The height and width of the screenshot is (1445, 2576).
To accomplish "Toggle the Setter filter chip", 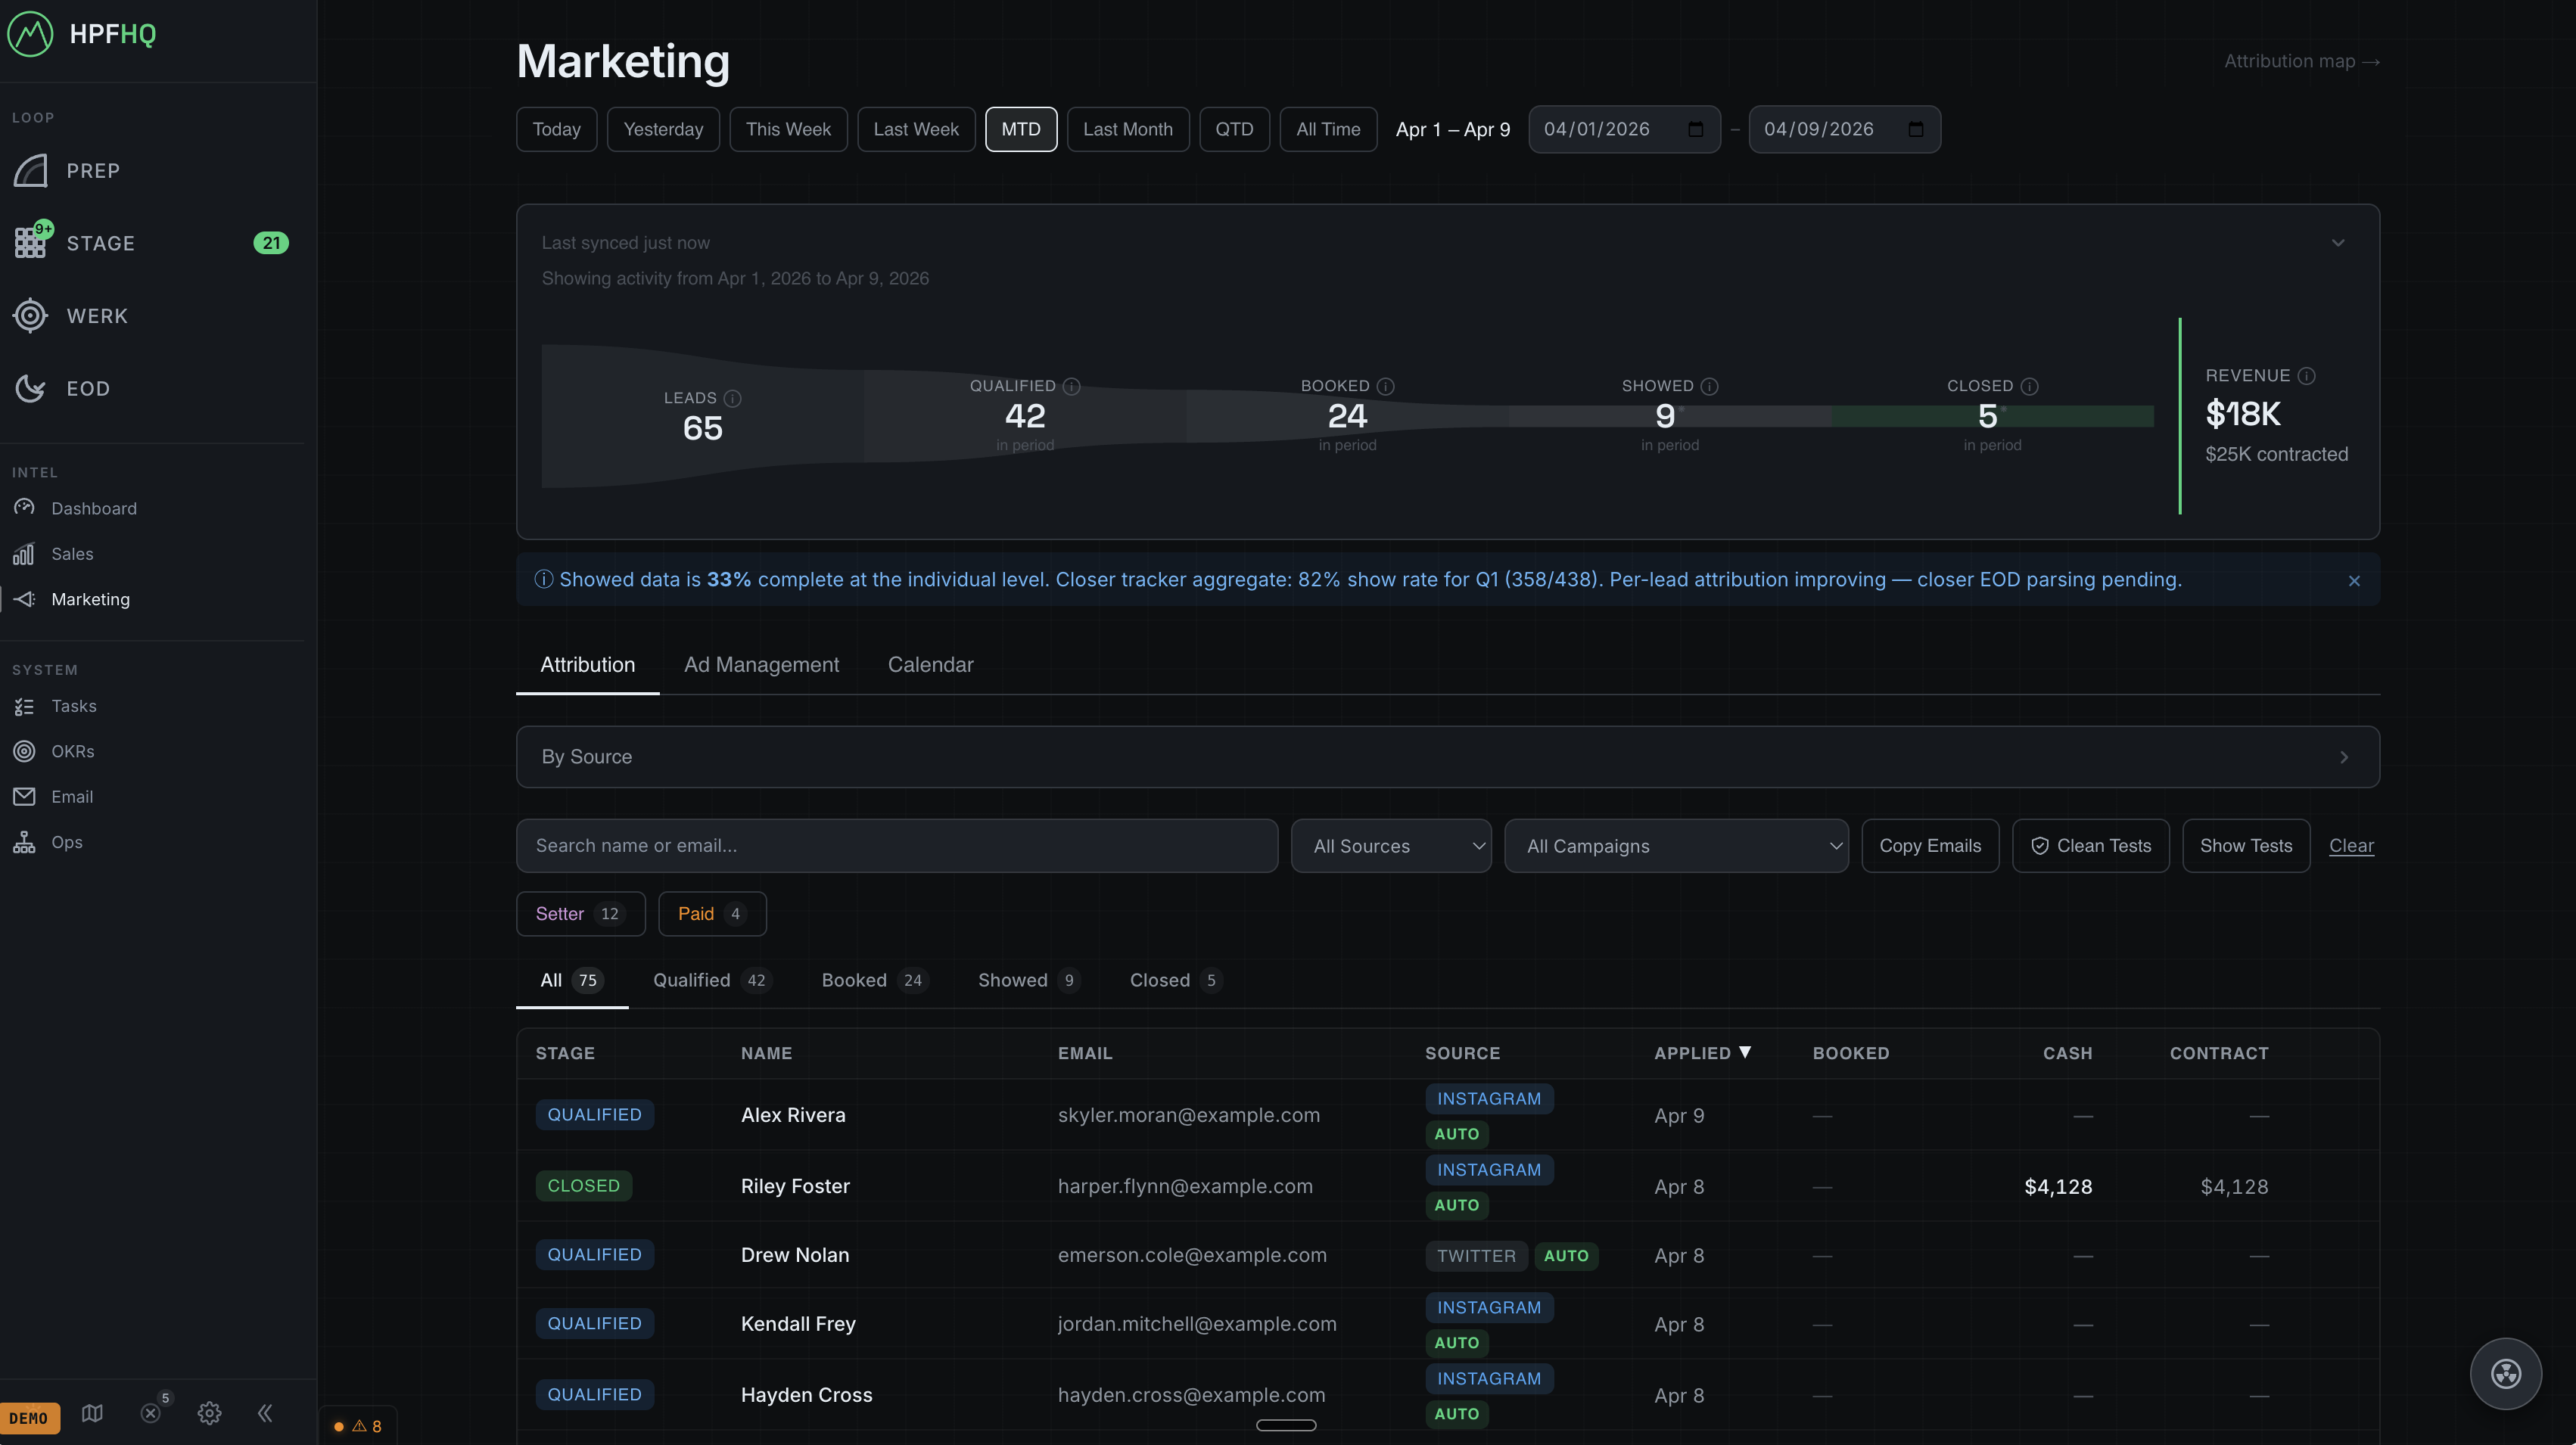I will click(580, 913).
